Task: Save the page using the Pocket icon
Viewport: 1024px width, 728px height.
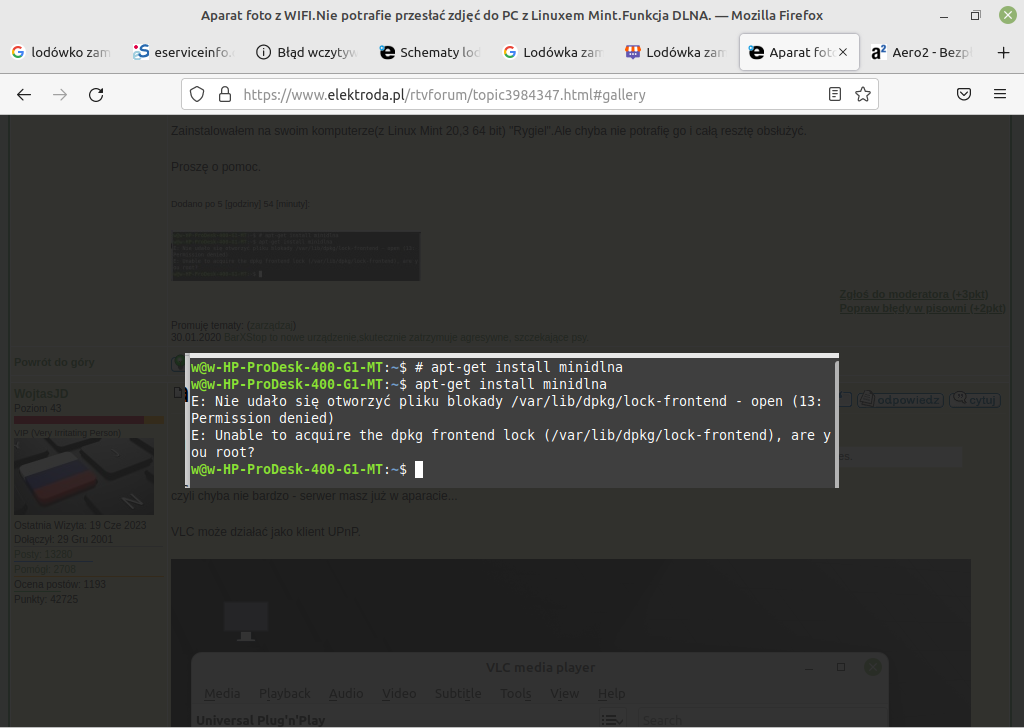Action: click(x=963, y=94)
